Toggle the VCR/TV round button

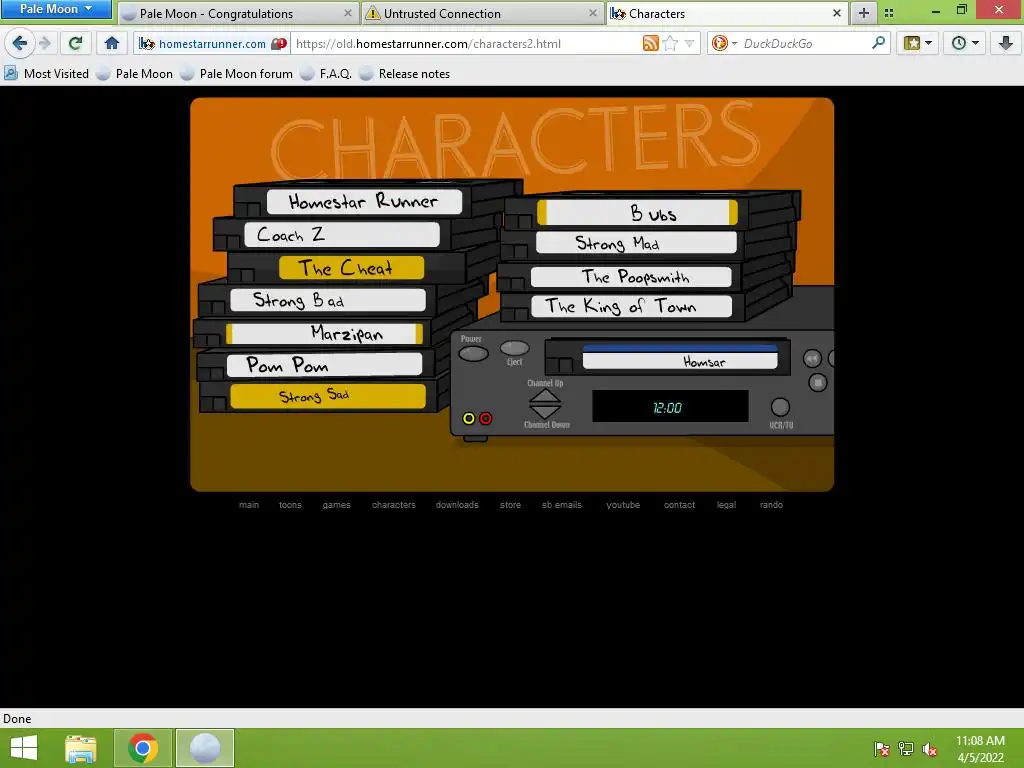(780, 407)
